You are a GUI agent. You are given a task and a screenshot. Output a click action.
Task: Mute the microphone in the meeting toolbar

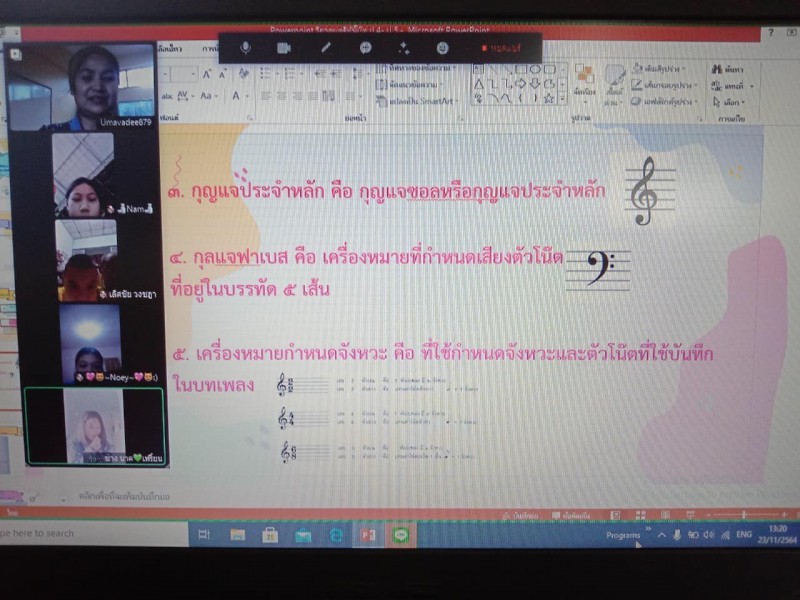(x=246, y=48)
